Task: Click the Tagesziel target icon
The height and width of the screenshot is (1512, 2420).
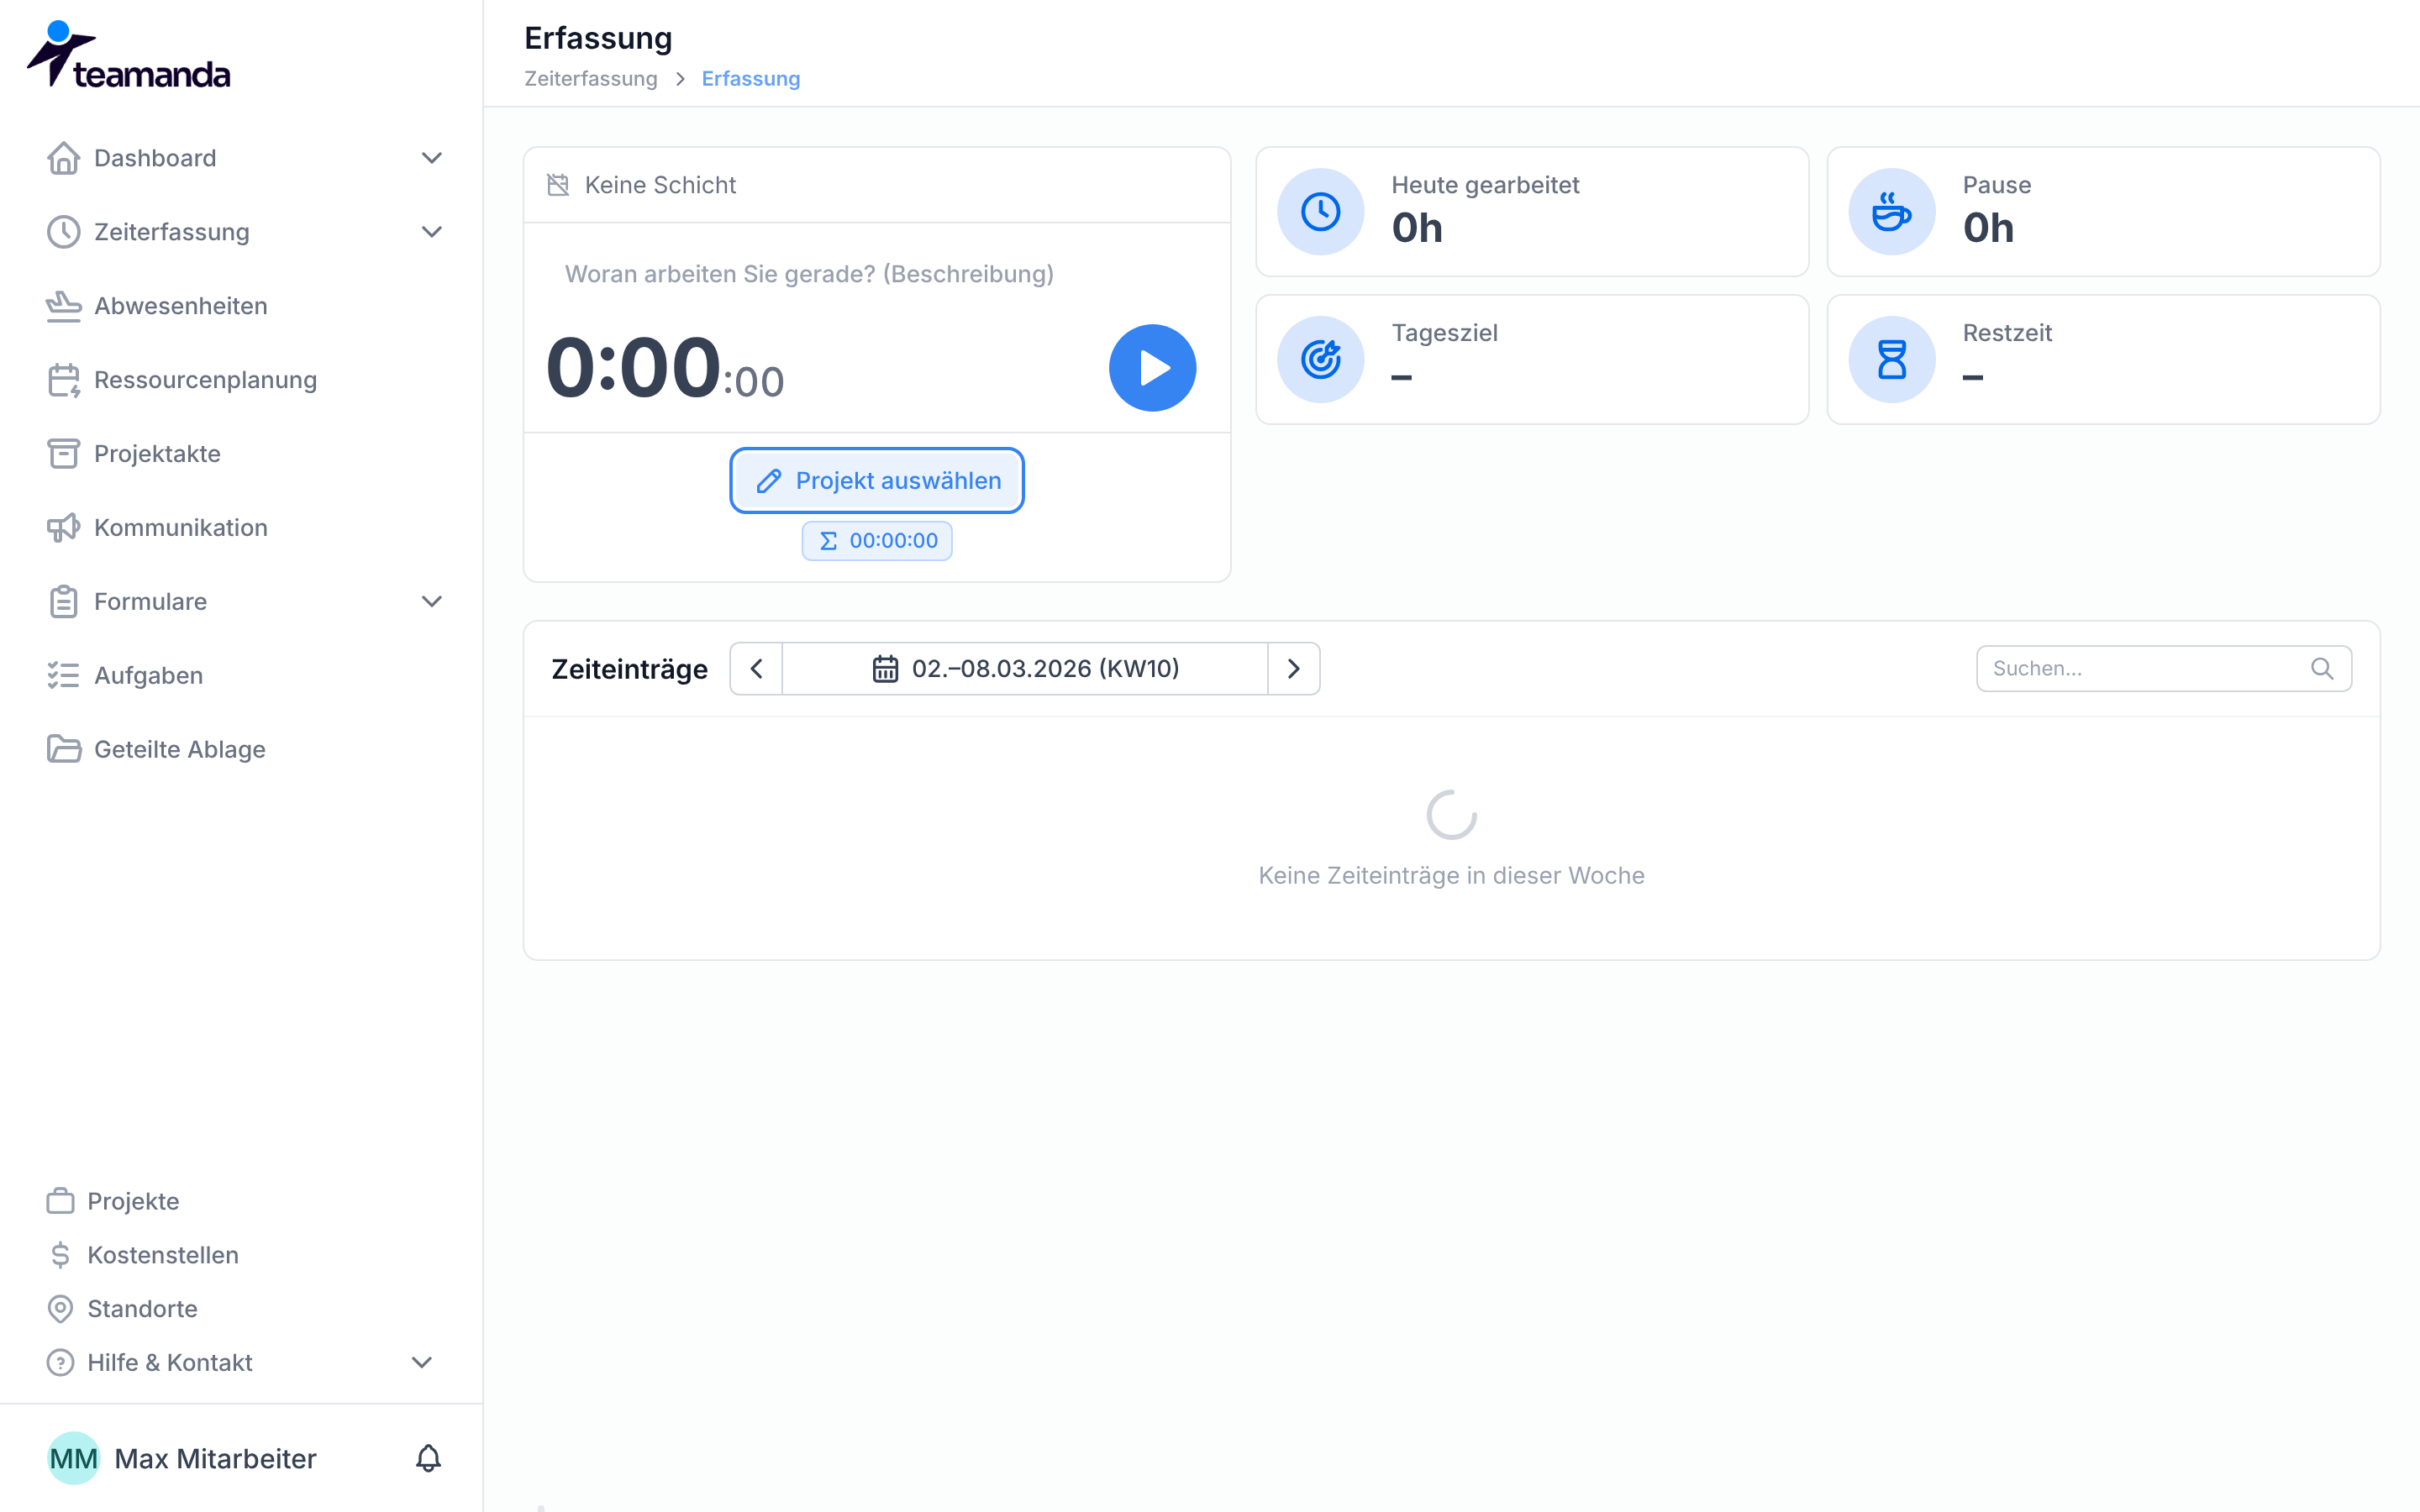Action: pos(1320,359)
